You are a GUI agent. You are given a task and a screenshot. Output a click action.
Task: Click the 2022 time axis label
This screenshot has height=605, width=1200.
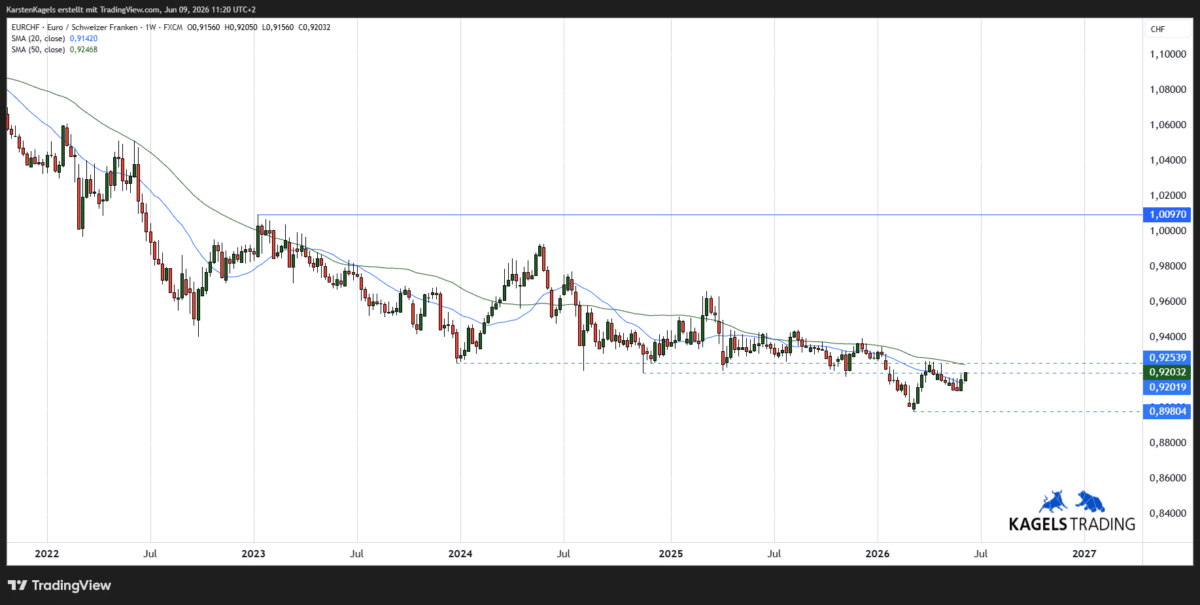click(x=46, y=552)
